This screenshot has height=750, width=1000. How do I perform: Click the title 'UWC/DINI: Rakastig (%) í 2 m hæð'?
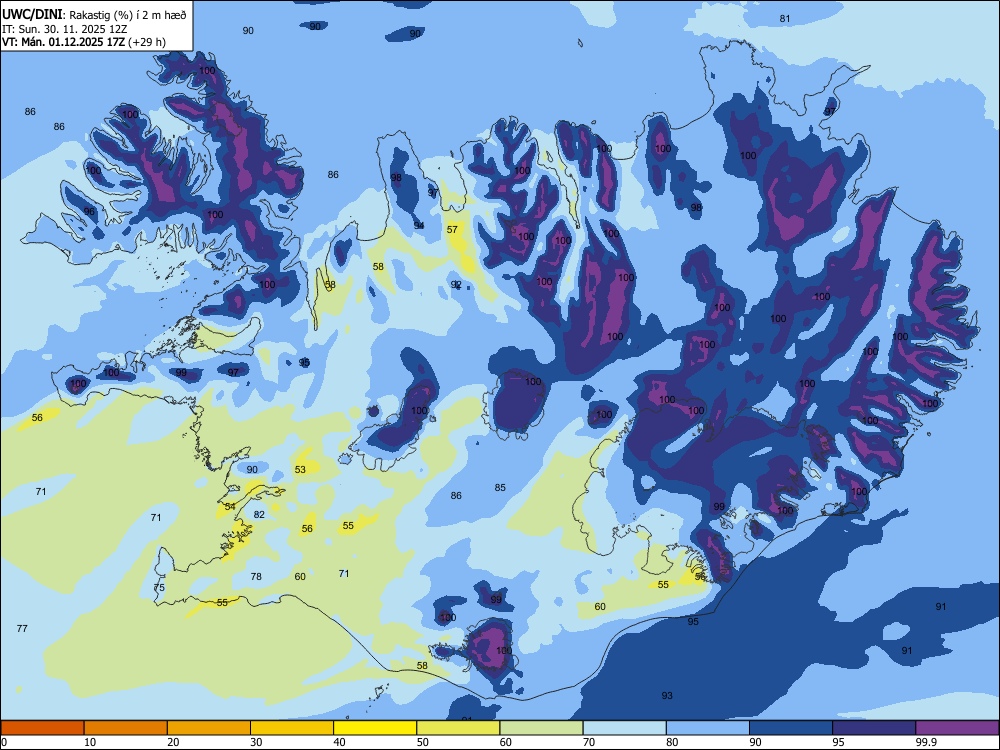point(94,15)
